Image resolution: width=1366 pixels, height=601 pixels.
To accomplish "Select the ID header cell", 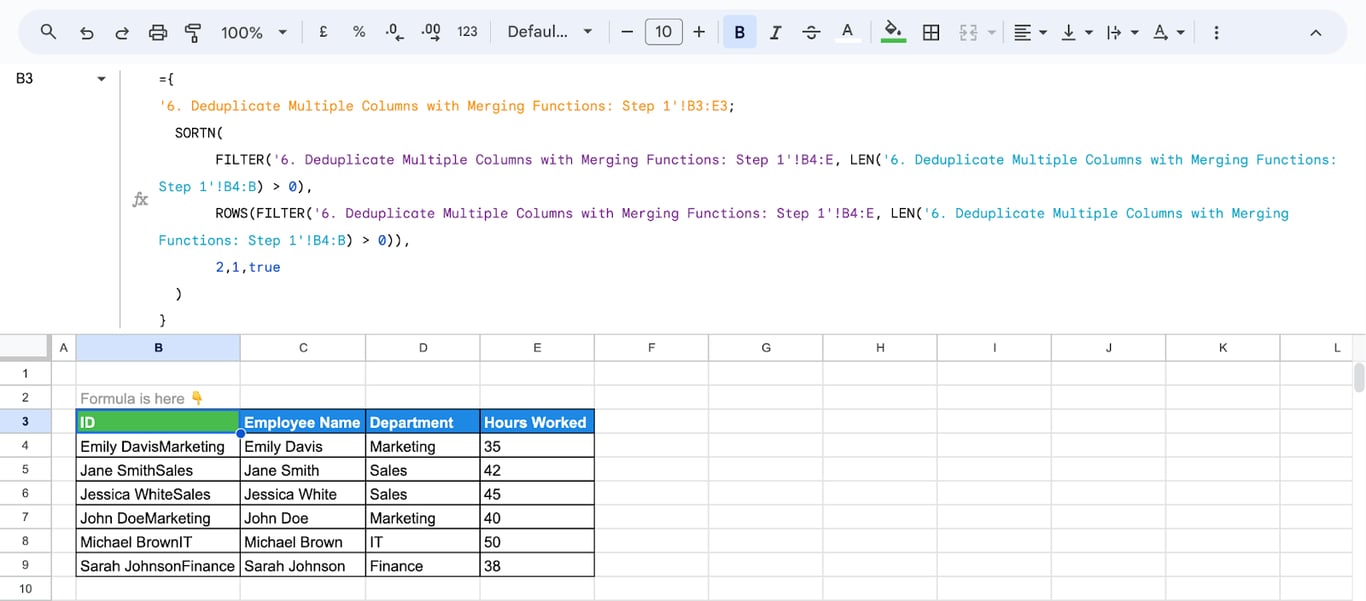I will [158, 422].
